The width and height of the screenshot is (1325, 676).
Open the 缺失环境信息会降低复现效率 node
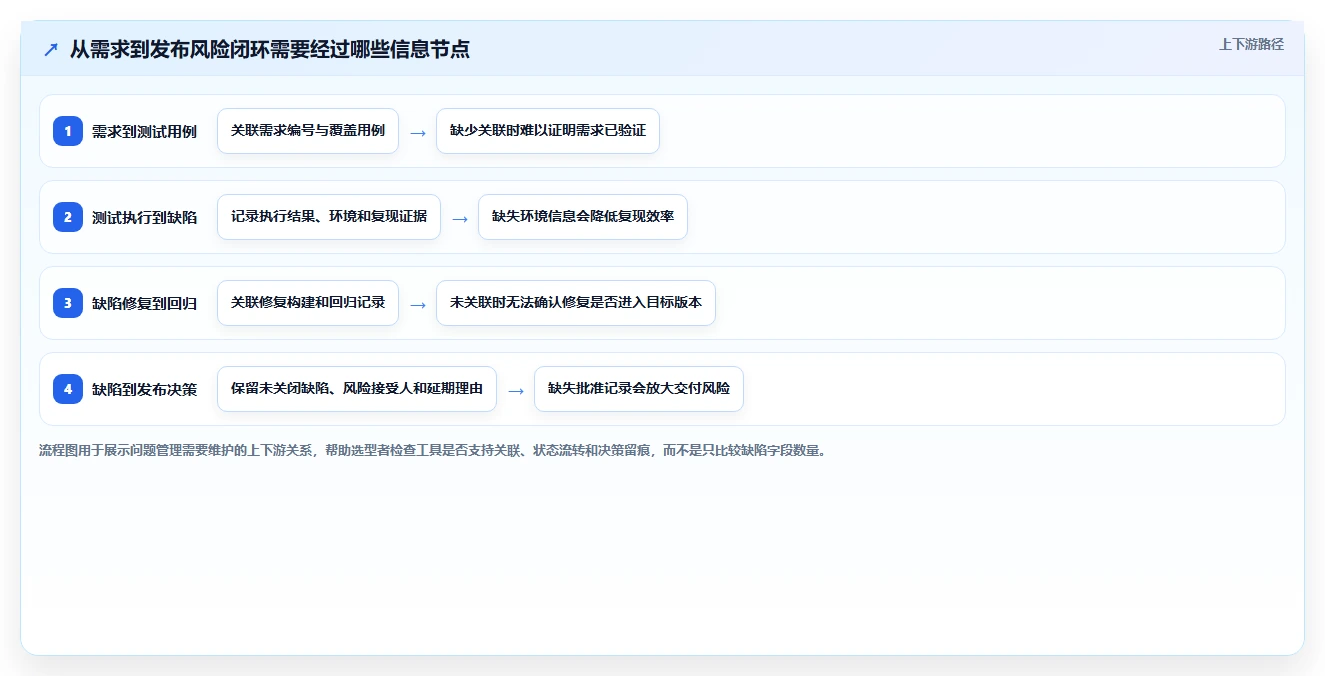point(583,217)
